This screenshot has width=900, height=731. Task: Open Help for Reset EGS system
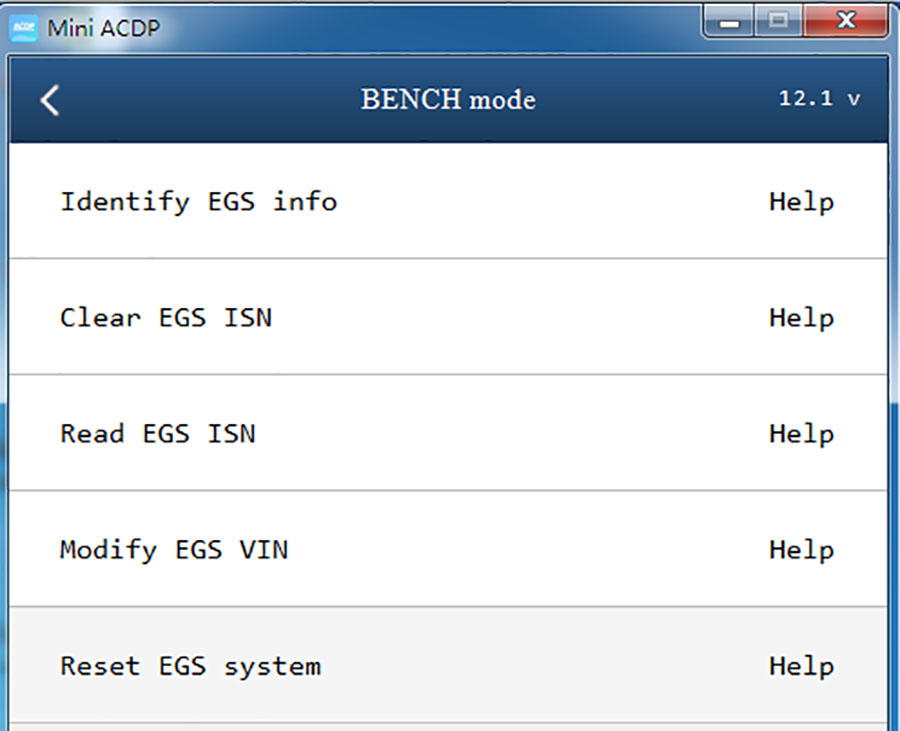click(x=801, y=665)
